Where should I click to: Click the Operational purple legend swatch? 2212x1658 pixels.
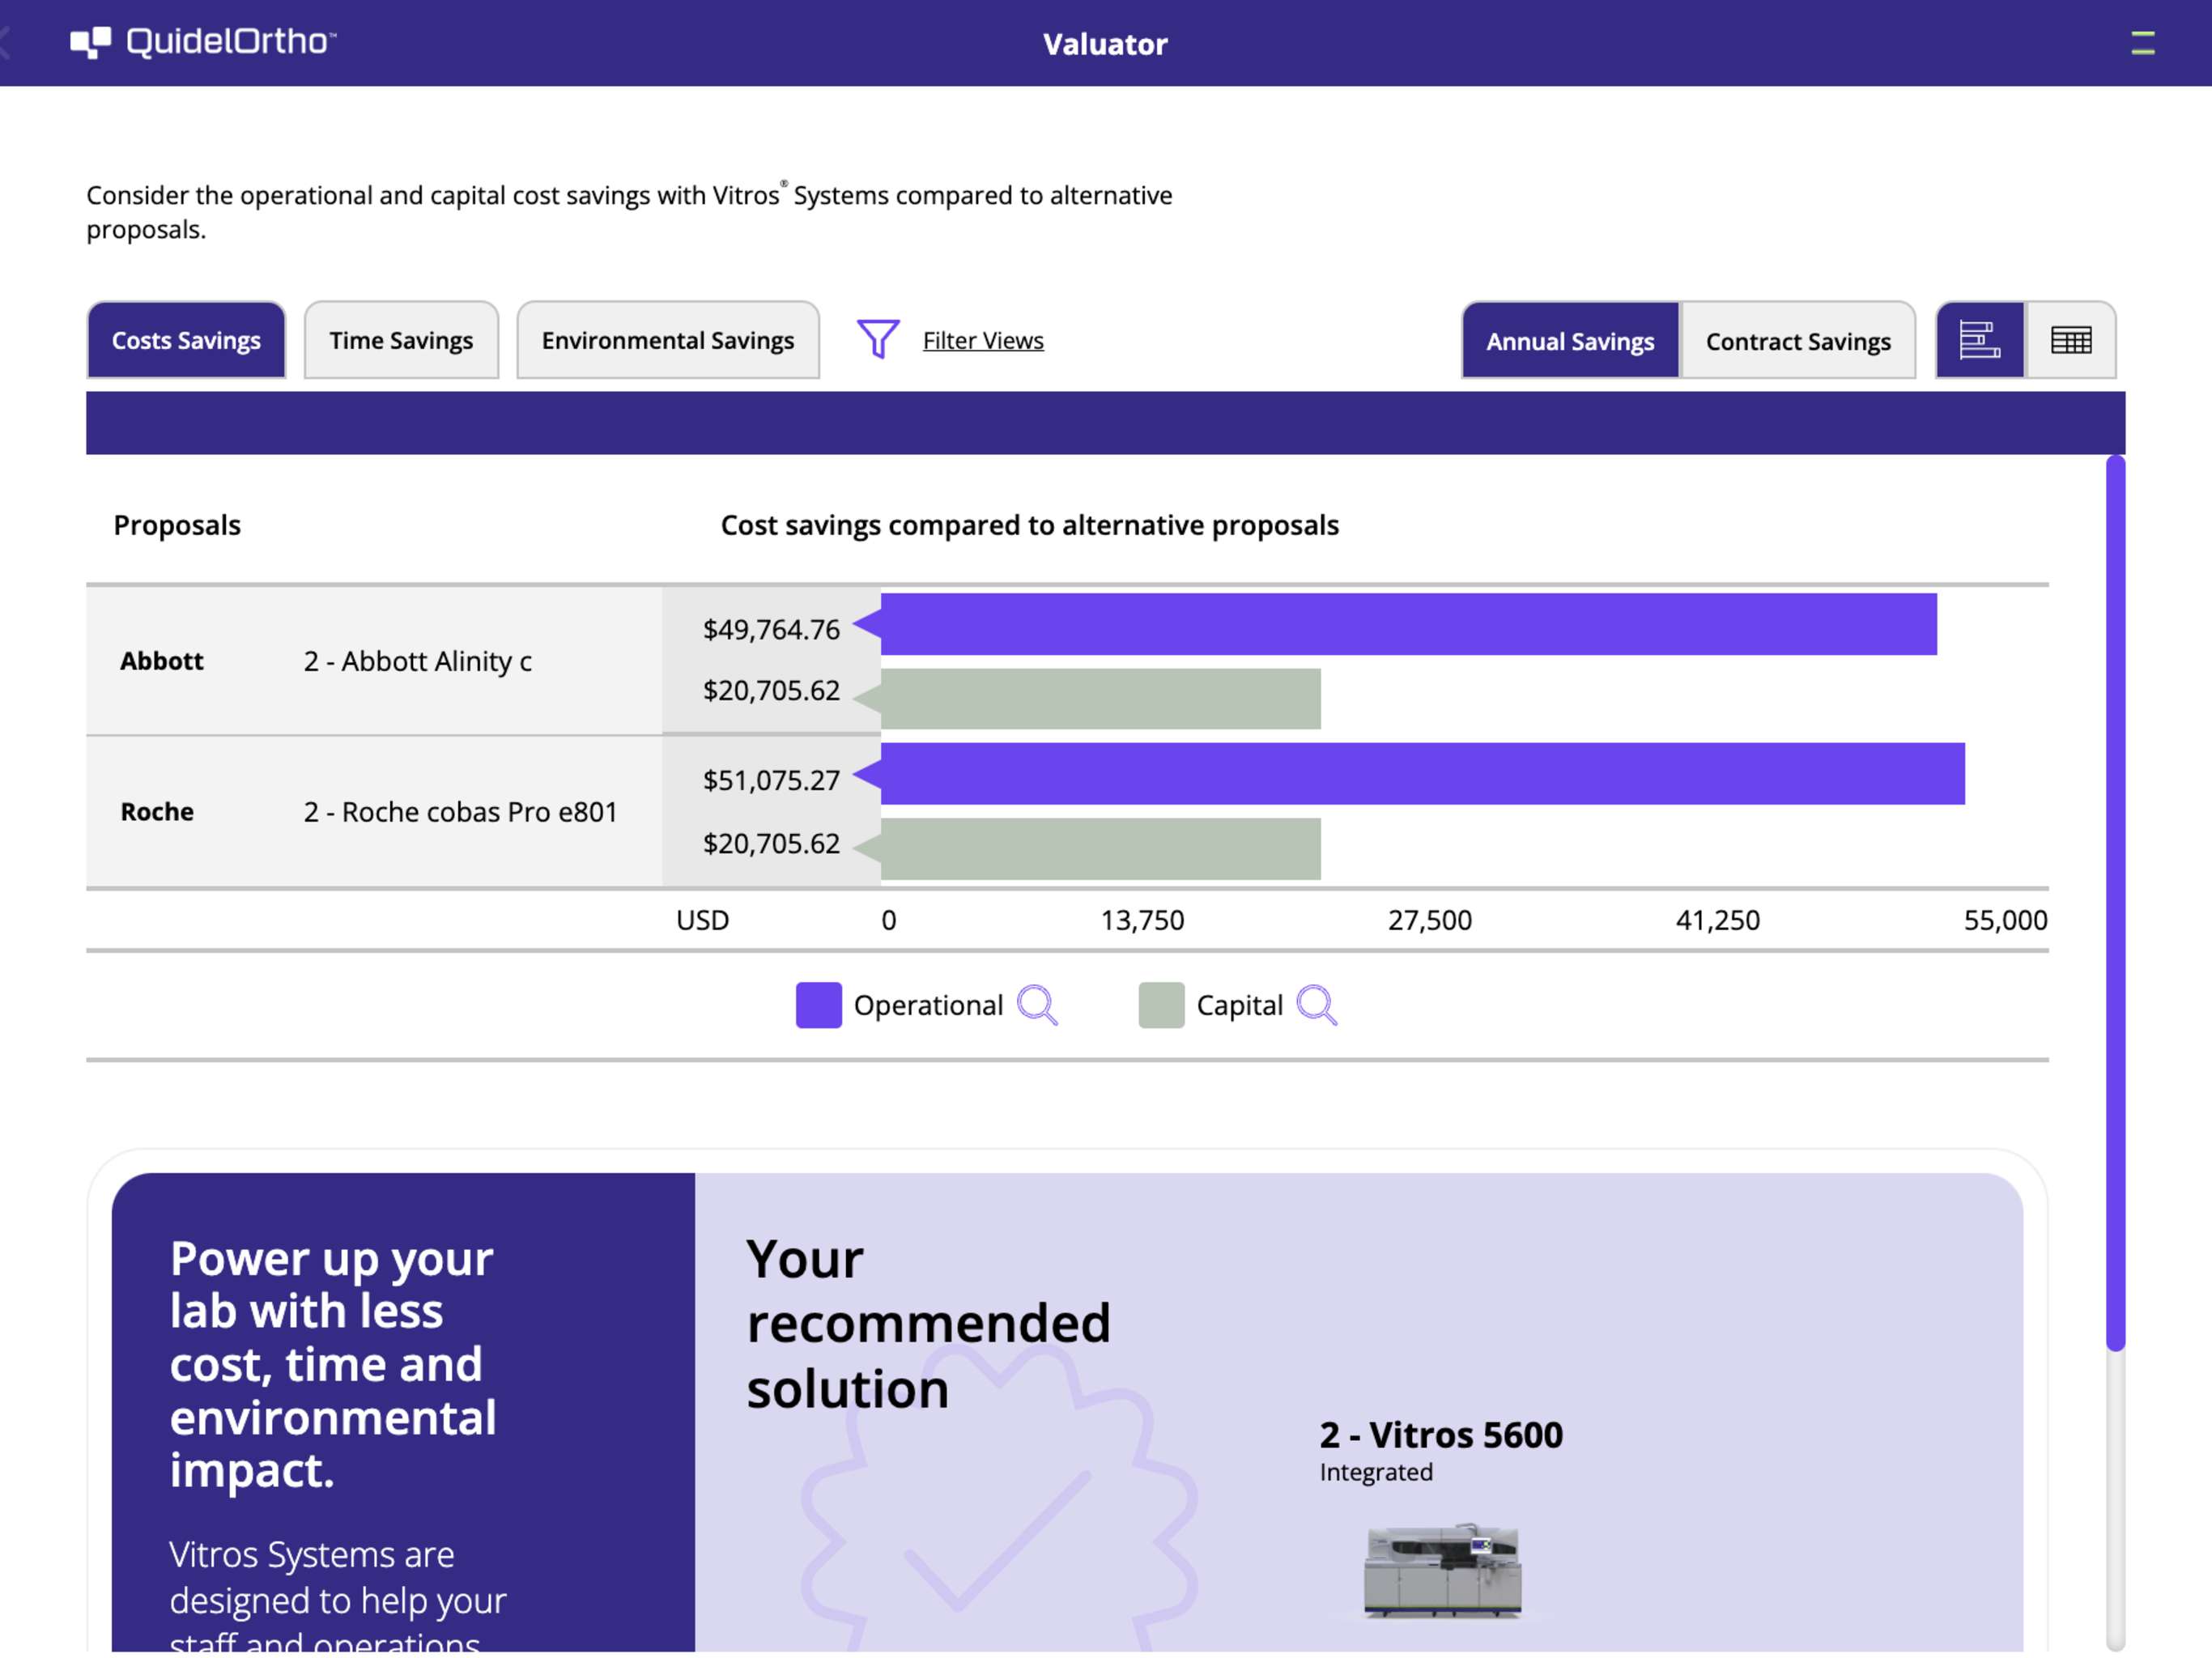click(818, 1005)
